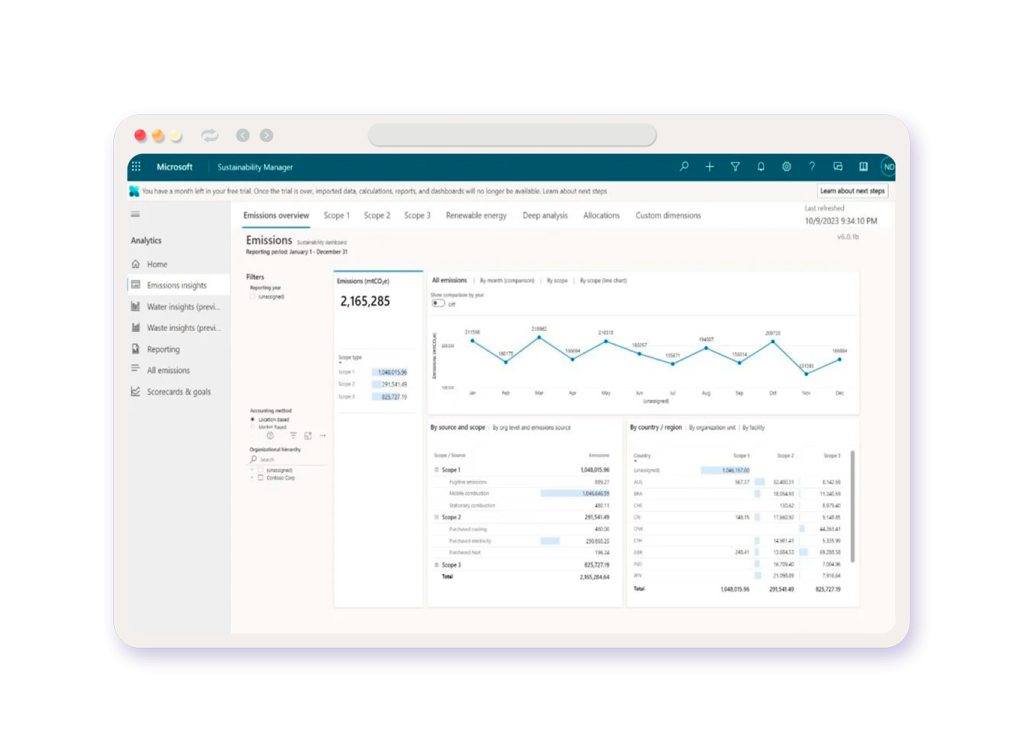Select Location based accounting method

[253, 419]
